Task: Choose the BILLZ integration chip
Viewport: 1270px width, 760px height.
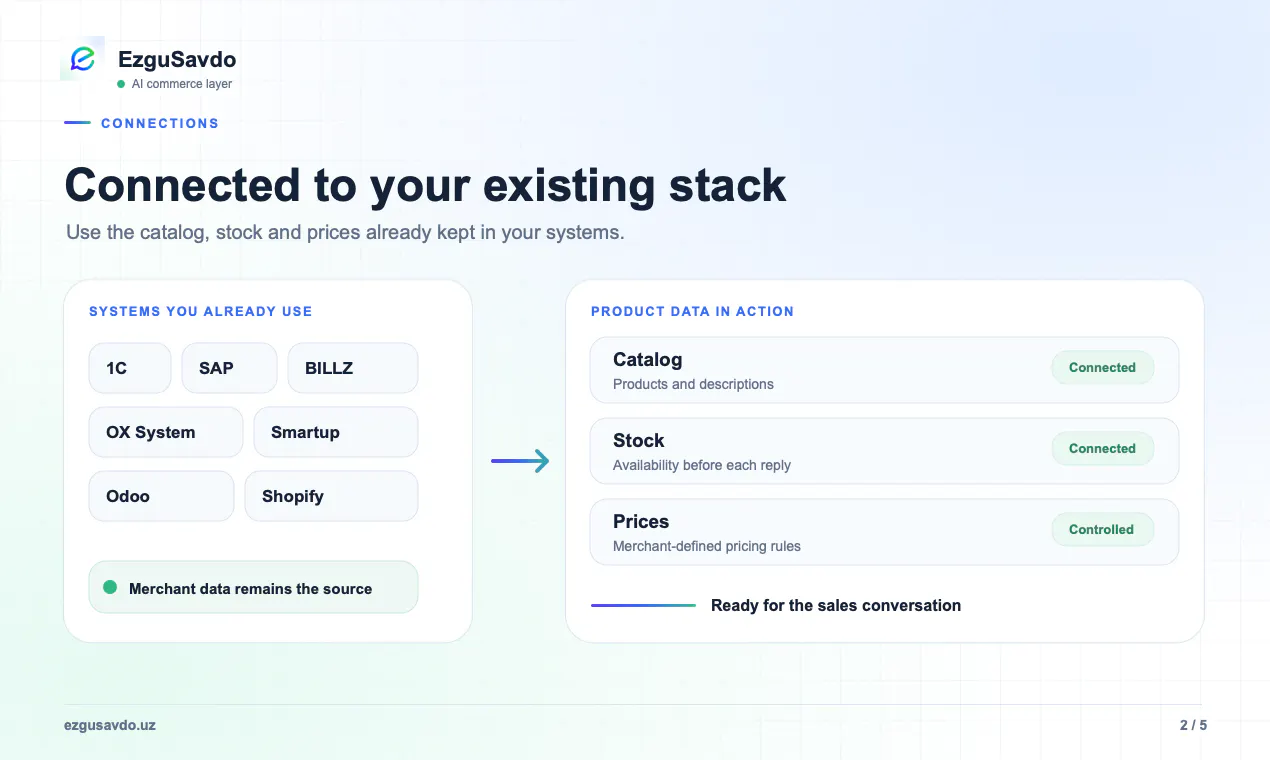Action: click(353, 368)
